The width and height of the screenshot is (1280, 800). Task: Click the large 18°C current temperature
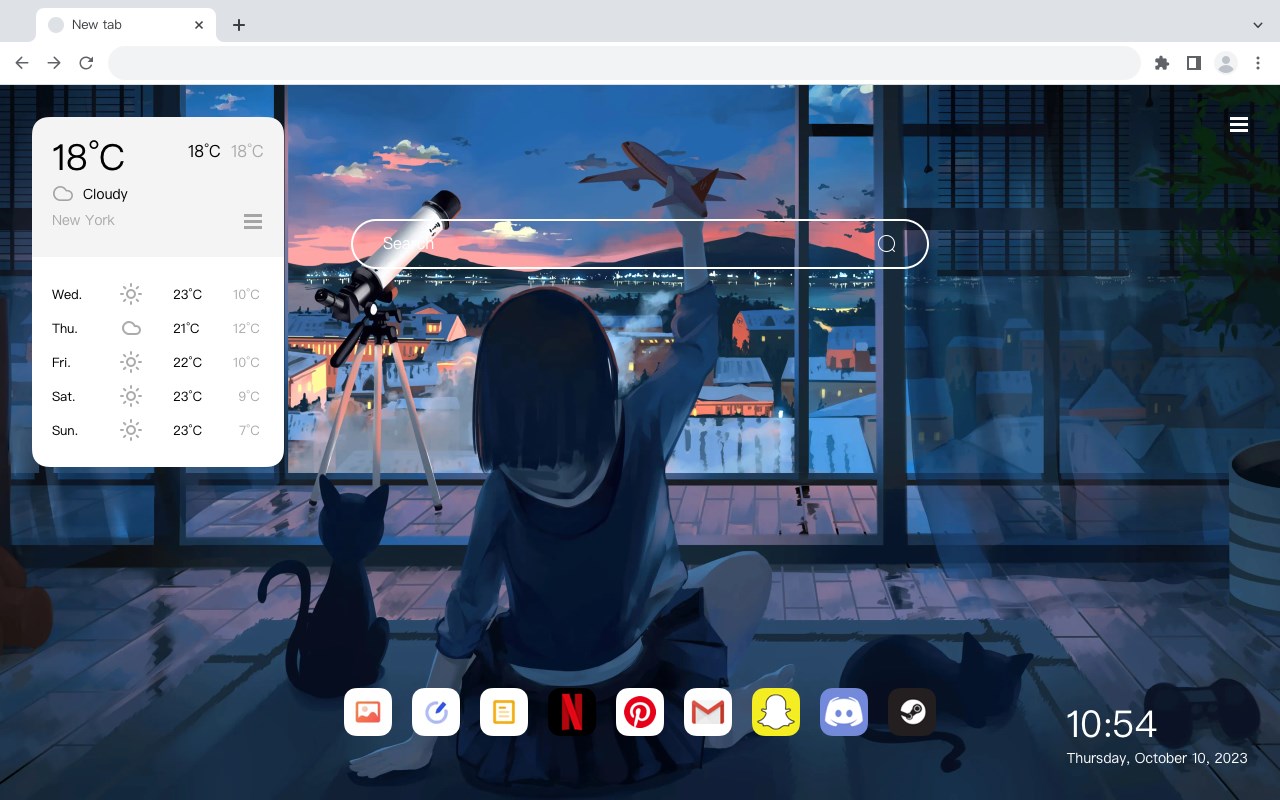[88, 157]
